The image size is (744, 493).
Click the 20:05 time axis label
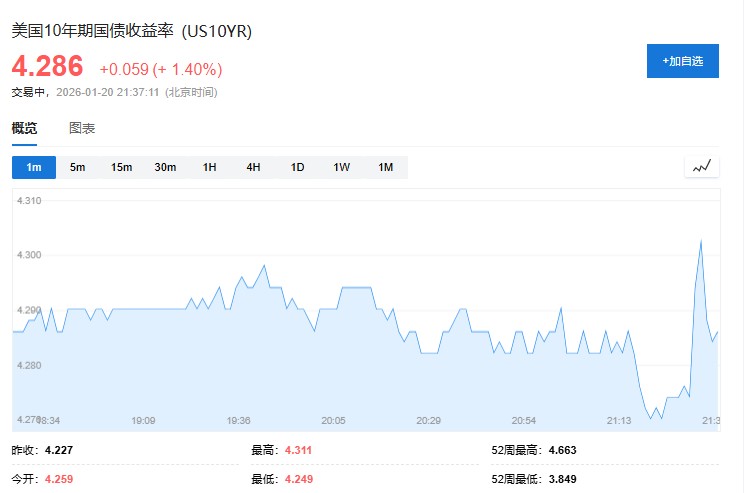click(x=333, y=421)
